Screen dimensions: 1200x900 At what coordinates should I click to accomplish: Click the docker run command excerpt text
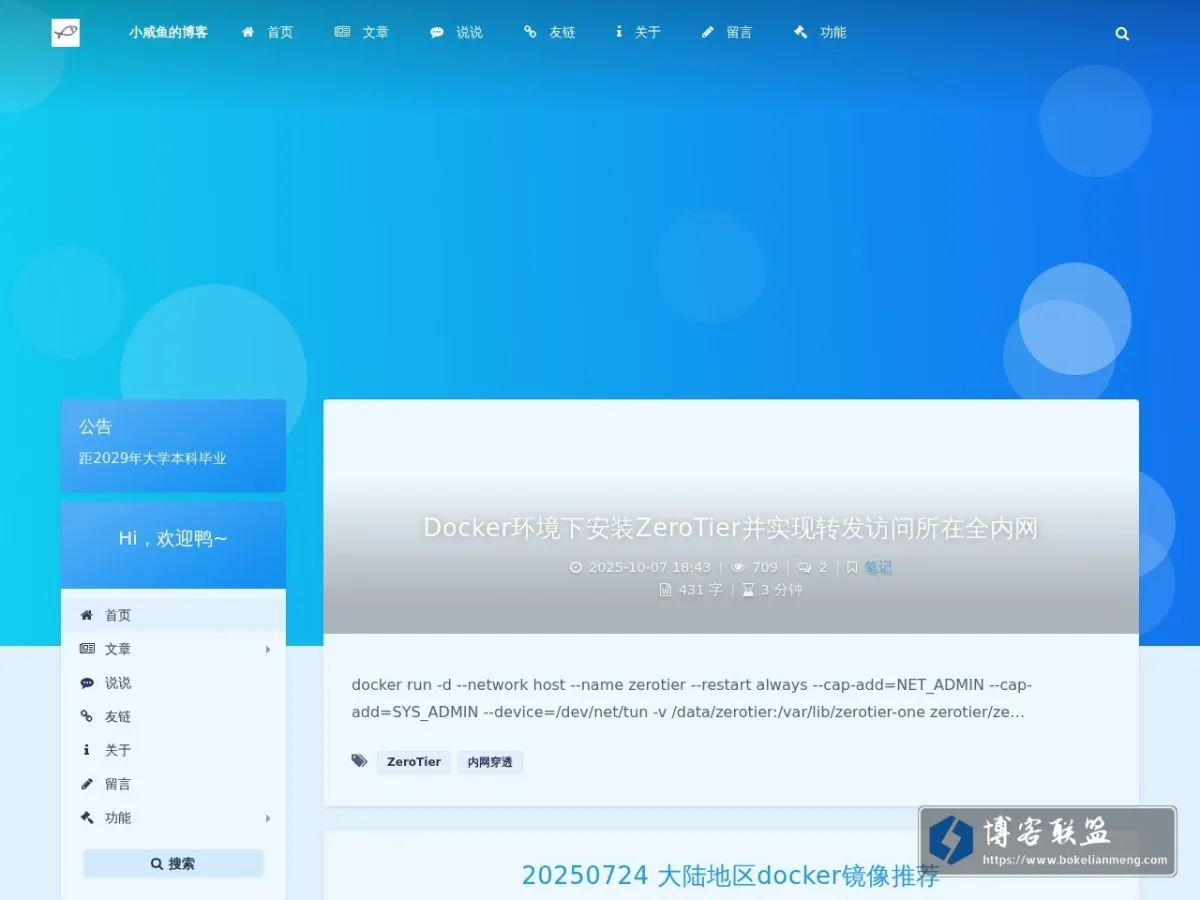coord(692,699)
